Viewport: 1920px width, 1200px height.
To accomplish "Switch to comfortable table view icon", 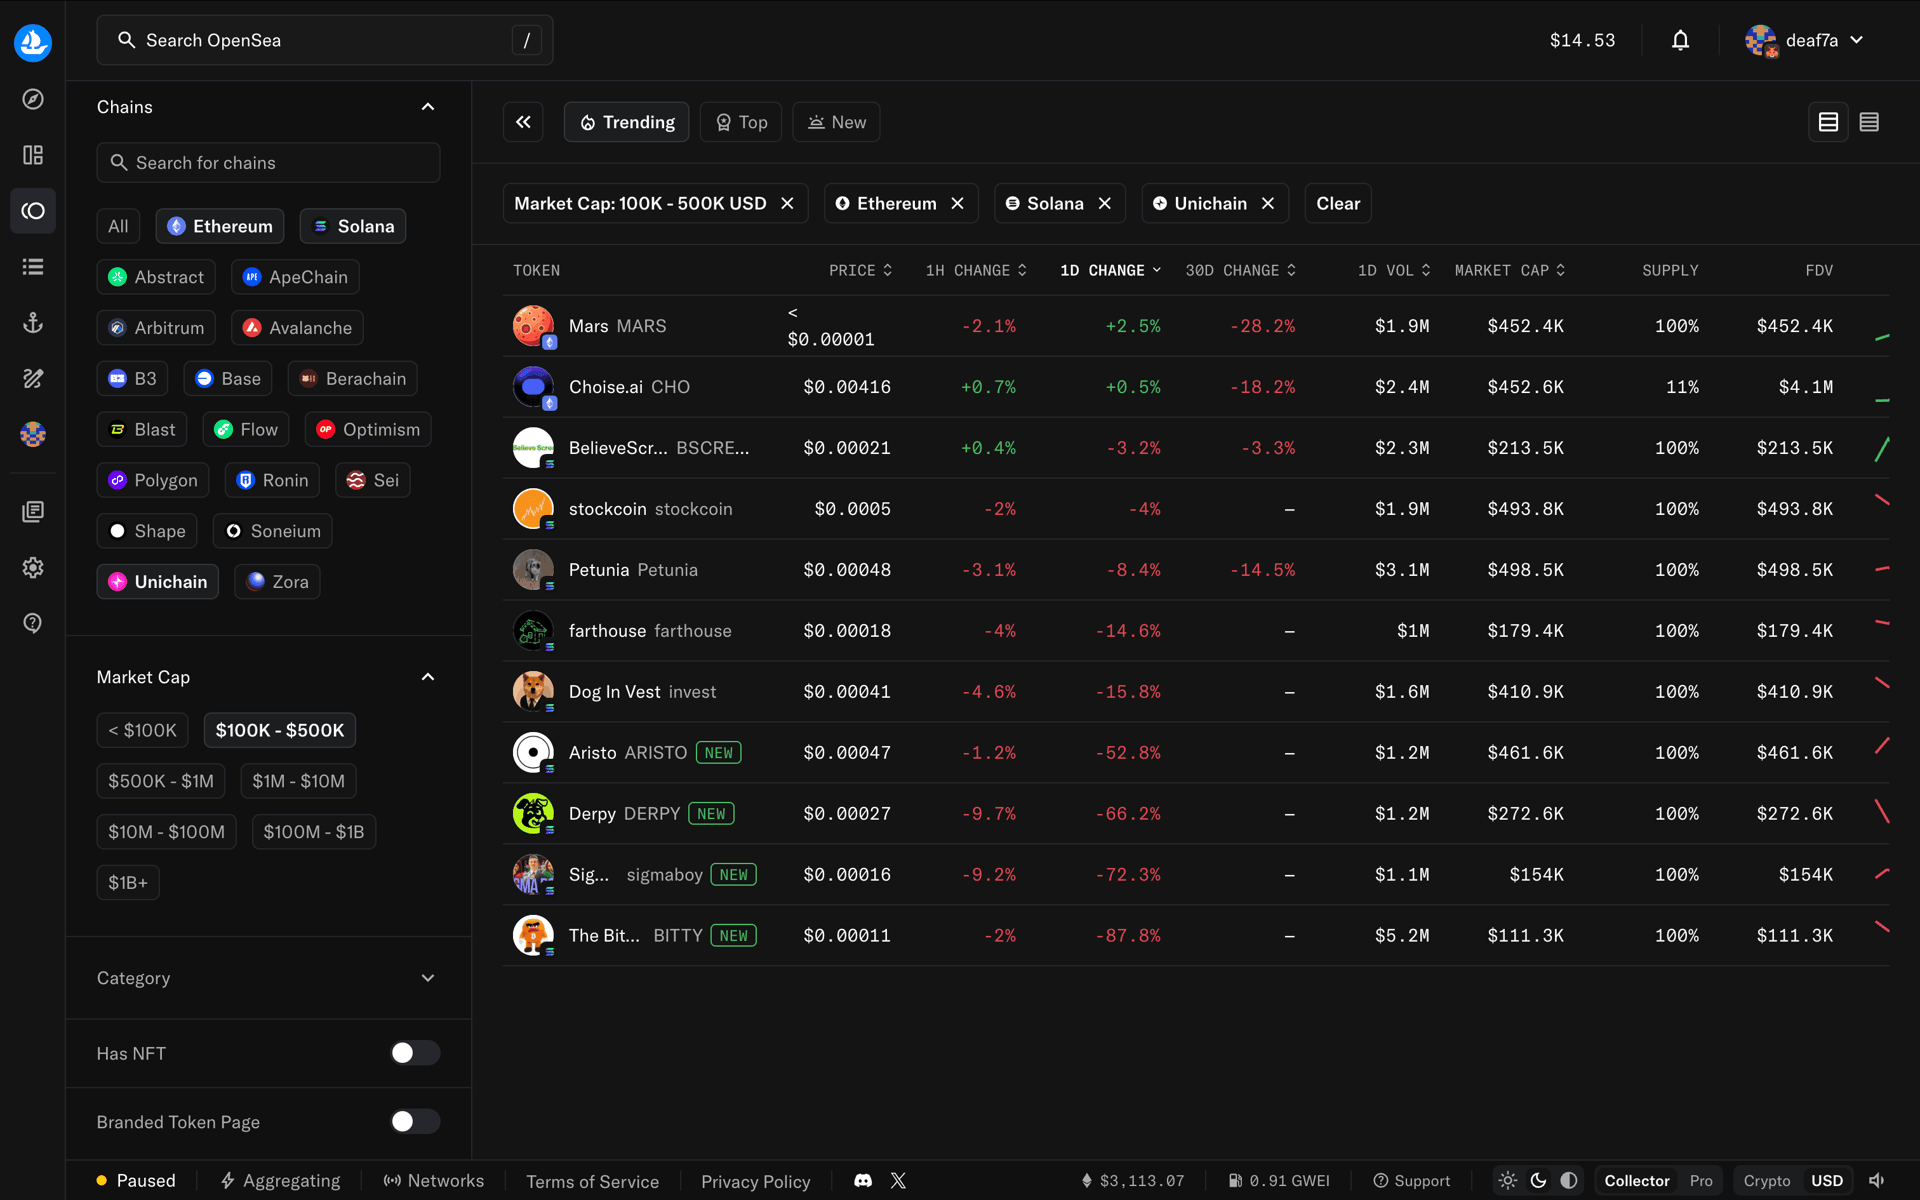I will click(x=1828, y=122).
